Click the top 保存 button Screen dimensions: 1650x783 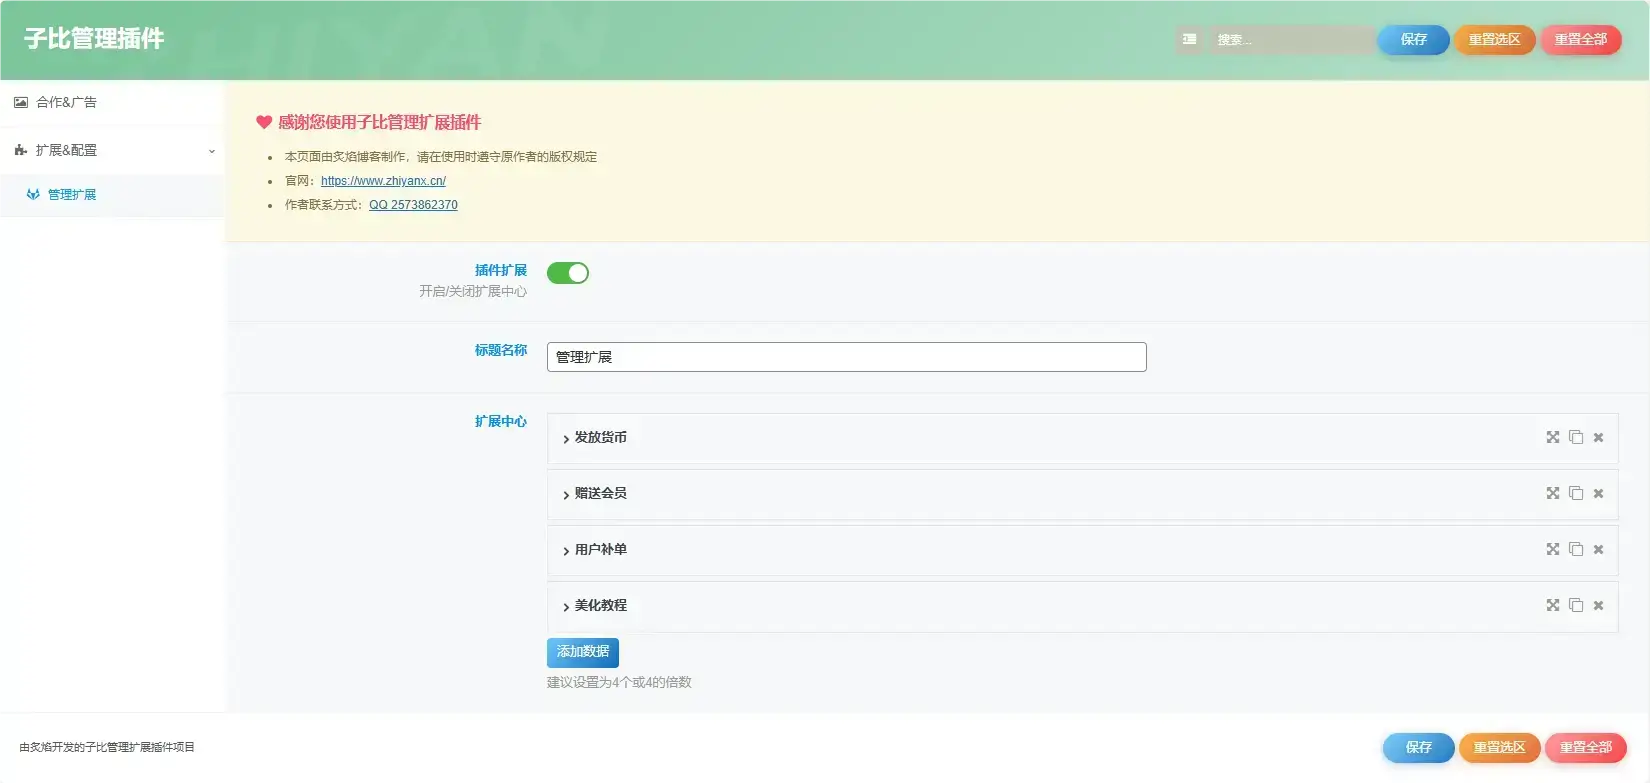1413,39
